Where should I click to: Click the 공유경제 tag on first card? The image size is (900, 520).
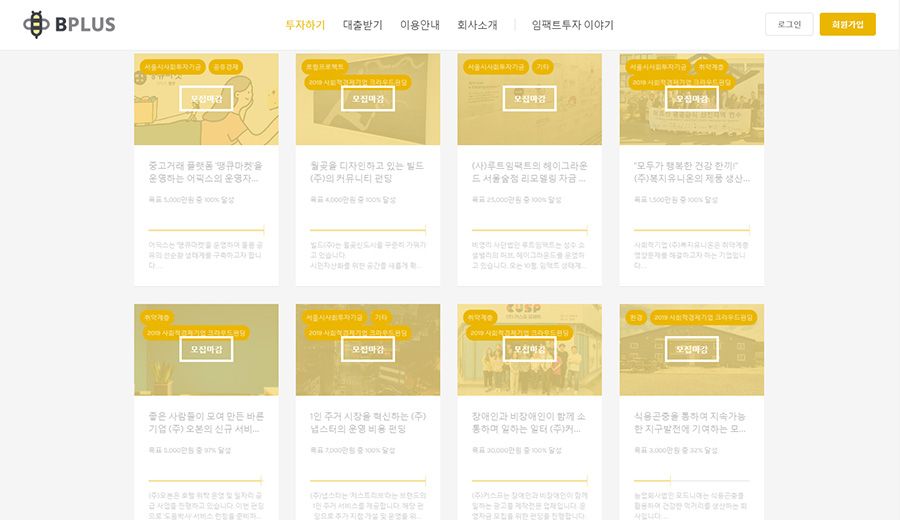226,67
